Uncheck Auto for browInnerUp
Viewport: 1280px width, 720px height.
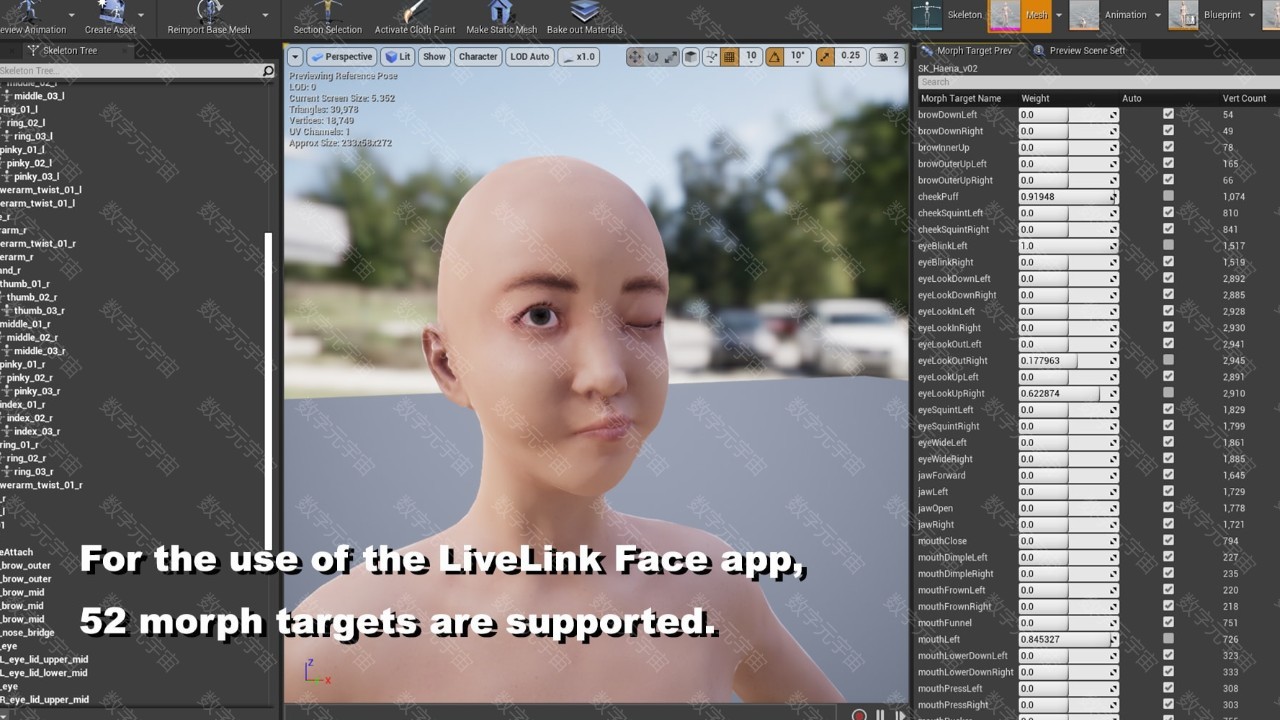(x=1168, y=147)
